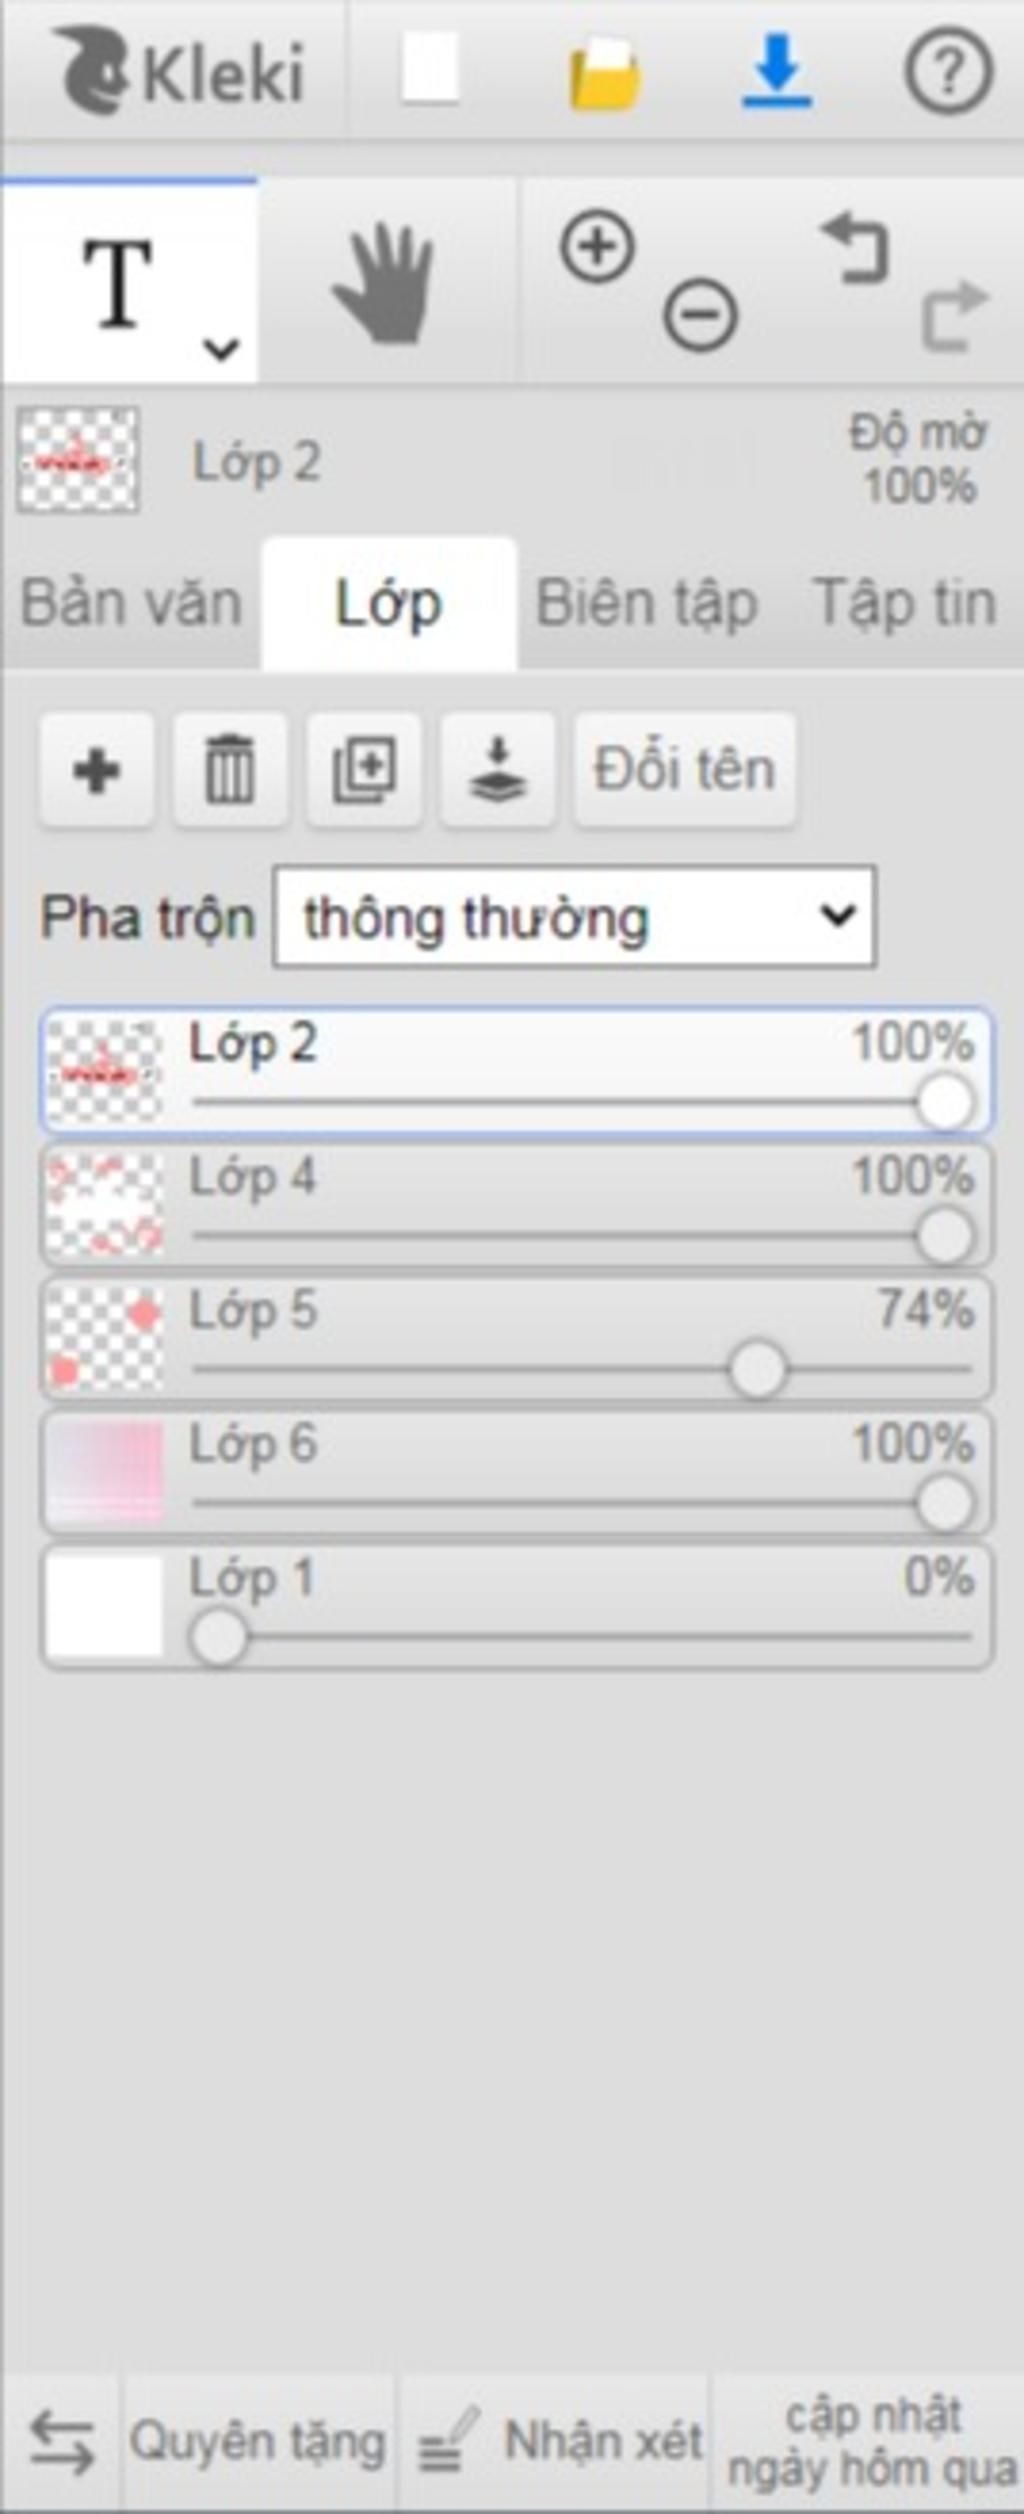Select the hand pan tool

click(x=385, y=283)
